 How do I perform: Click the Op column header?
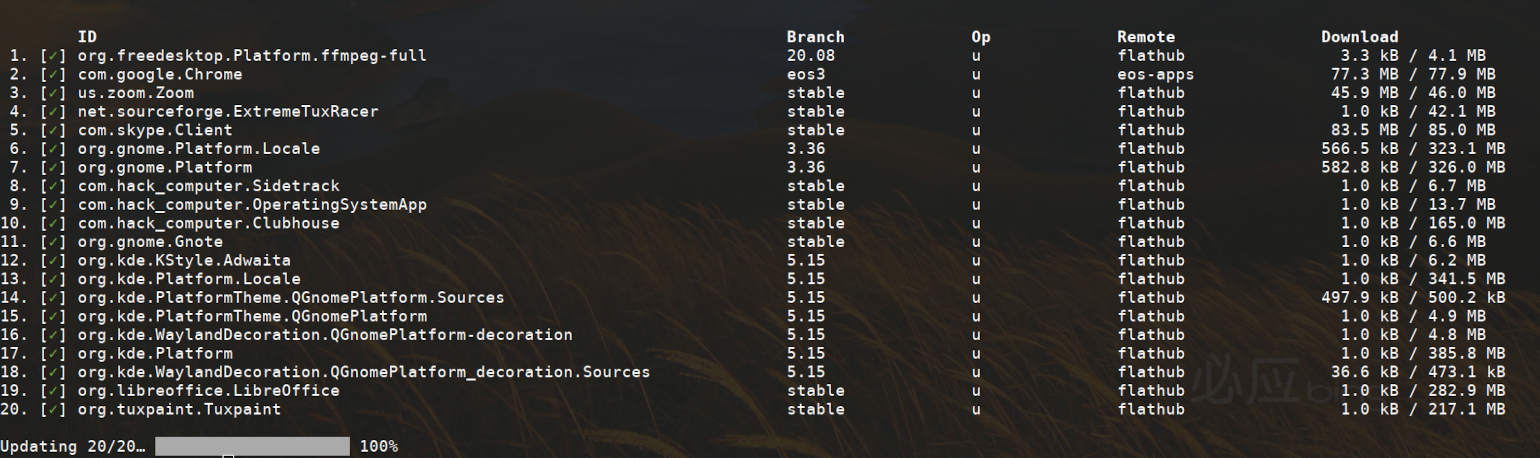pyautogui.click(x=981, y=37)
